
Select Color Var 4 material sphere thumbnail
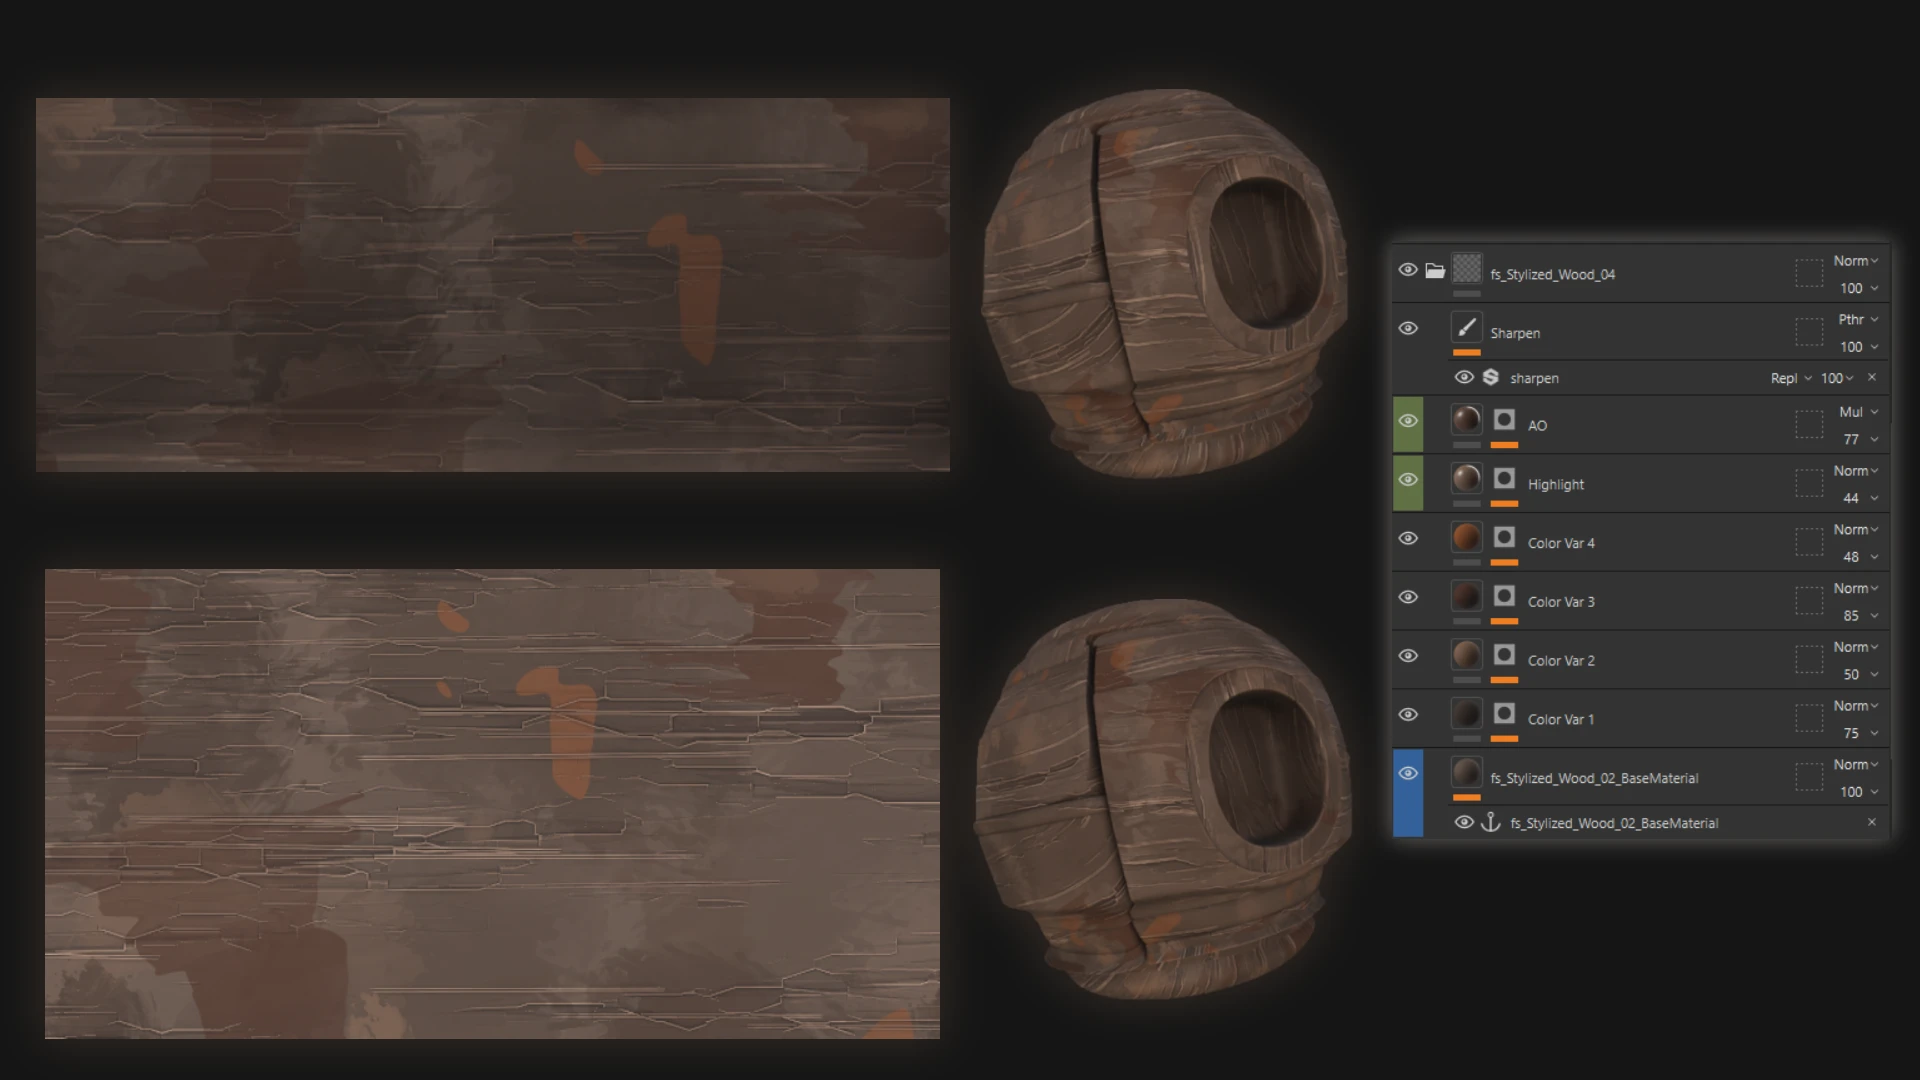(x=1466, y=537)
